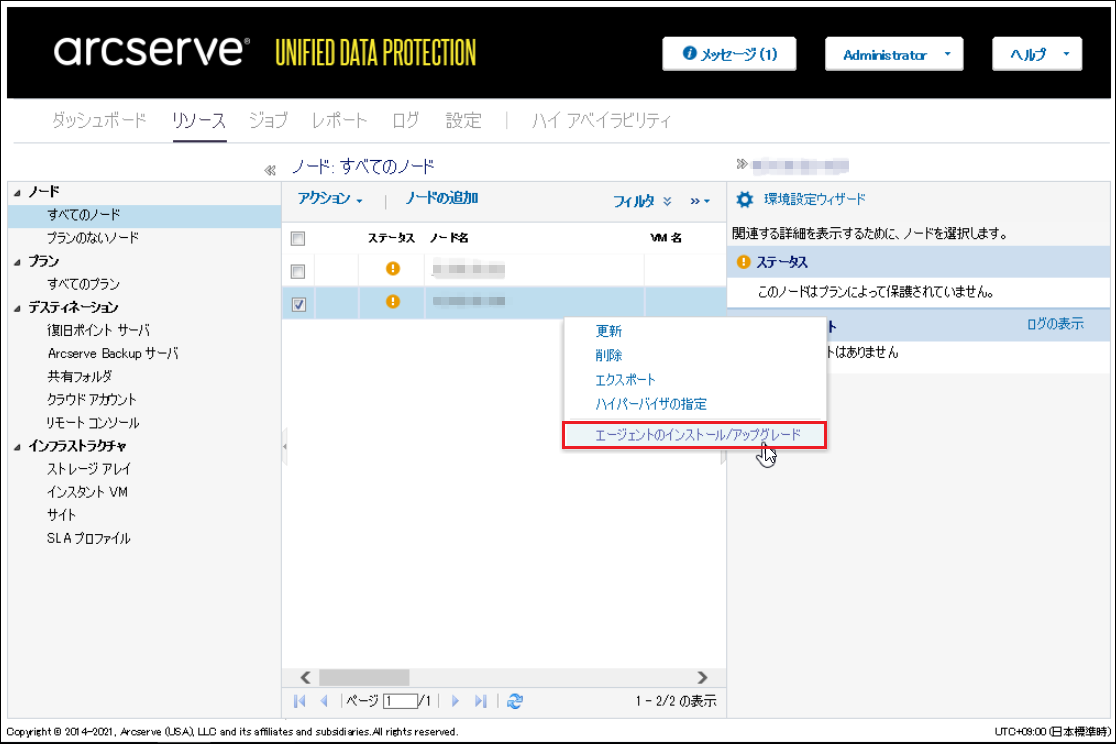1116x744 pixels.
Task: Open the Administrator dropdown menu
Action: pyautogui.click(x=894, y=54)
